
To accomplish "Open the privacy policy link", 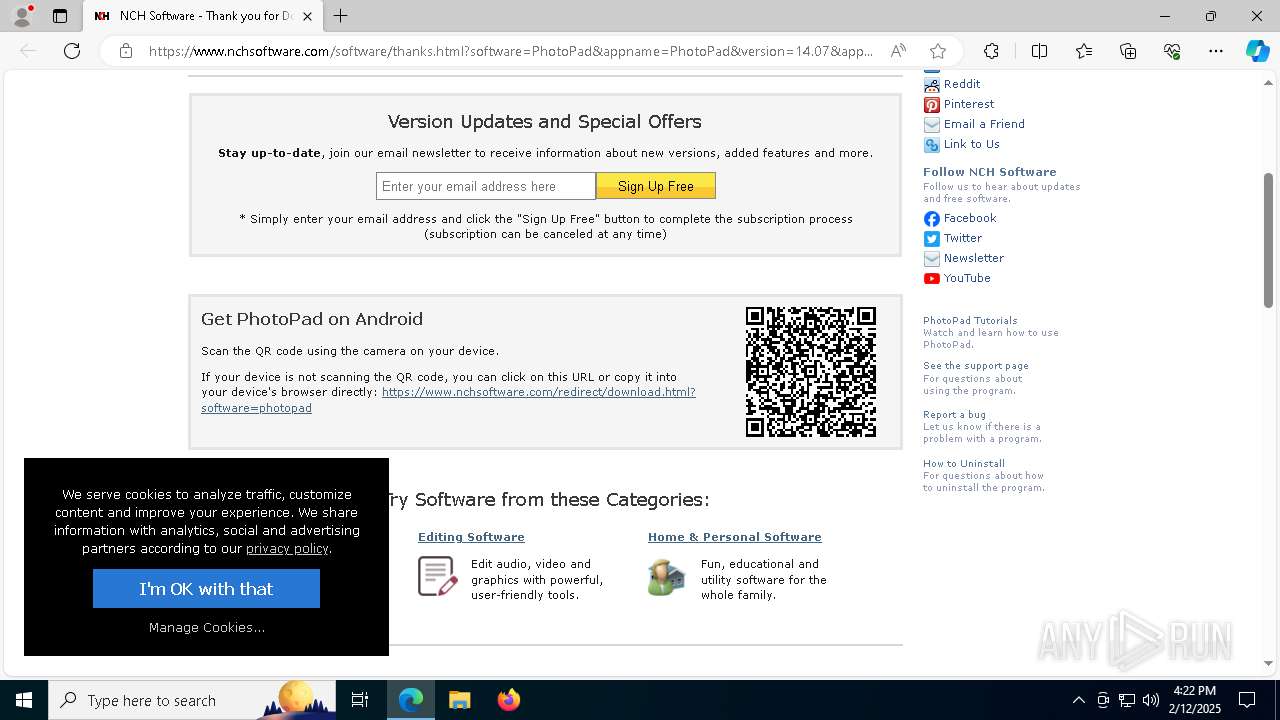I will (287, 548).
